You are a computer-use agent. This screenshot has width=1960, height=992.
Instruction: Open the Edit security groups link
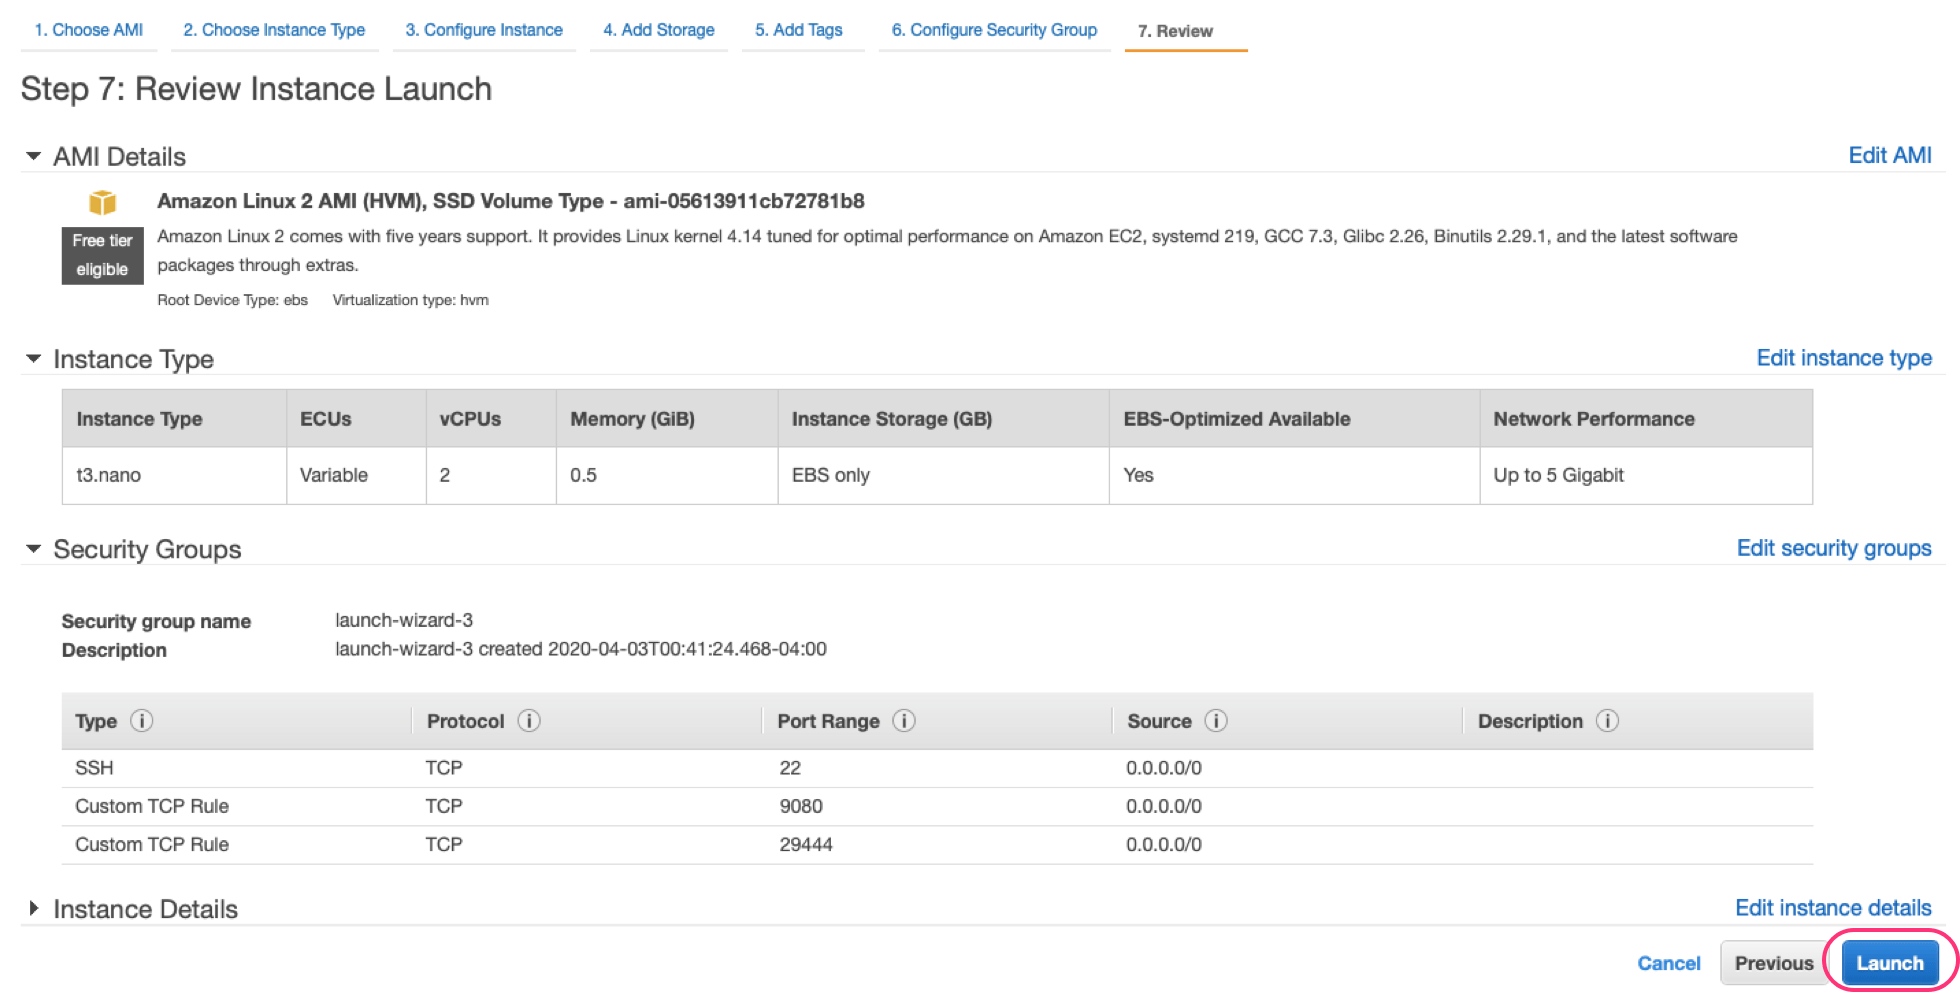(x=1833, y=548)
